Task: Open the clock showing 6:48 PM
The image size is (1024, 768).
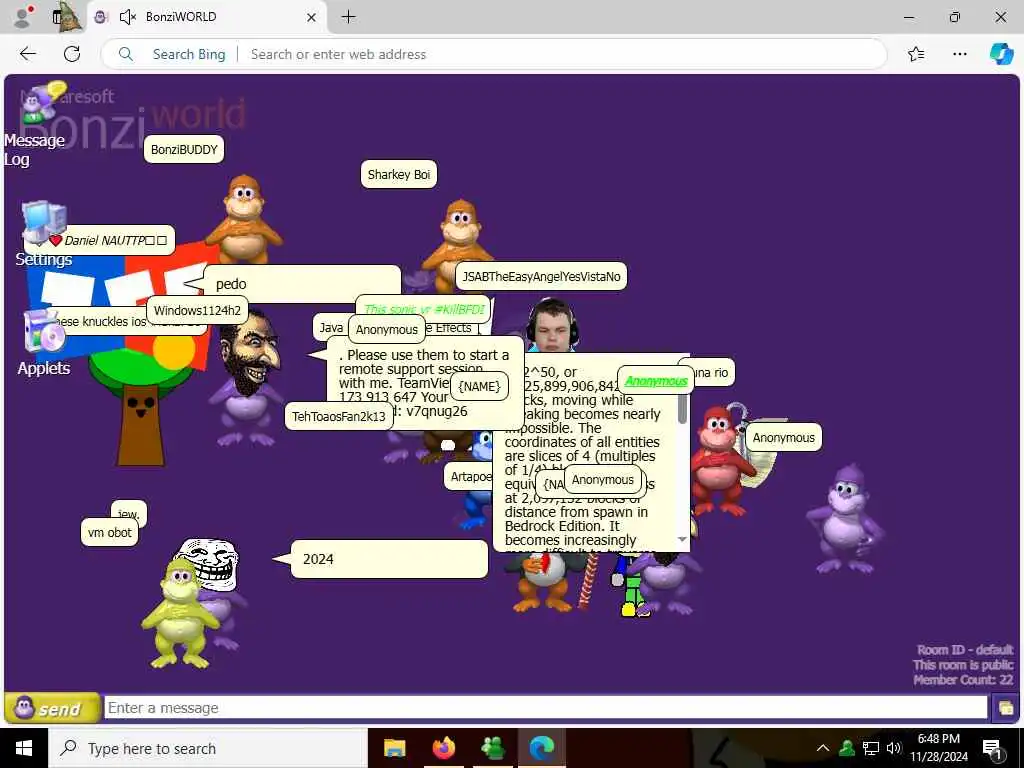Action: point(939,748)
